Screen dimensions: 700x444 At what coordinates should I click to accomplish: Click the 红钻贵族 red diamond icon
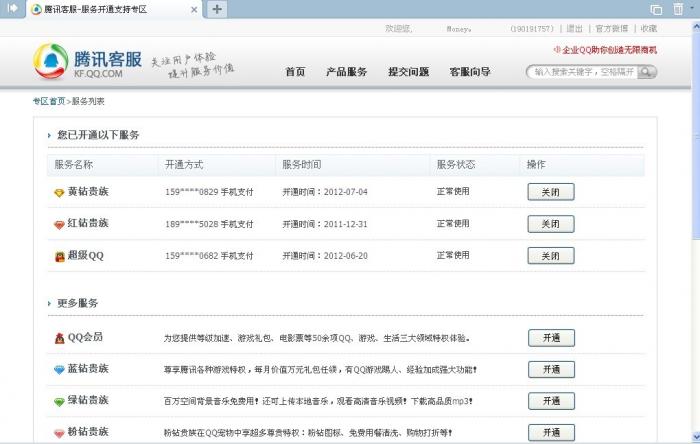point(59,225)
